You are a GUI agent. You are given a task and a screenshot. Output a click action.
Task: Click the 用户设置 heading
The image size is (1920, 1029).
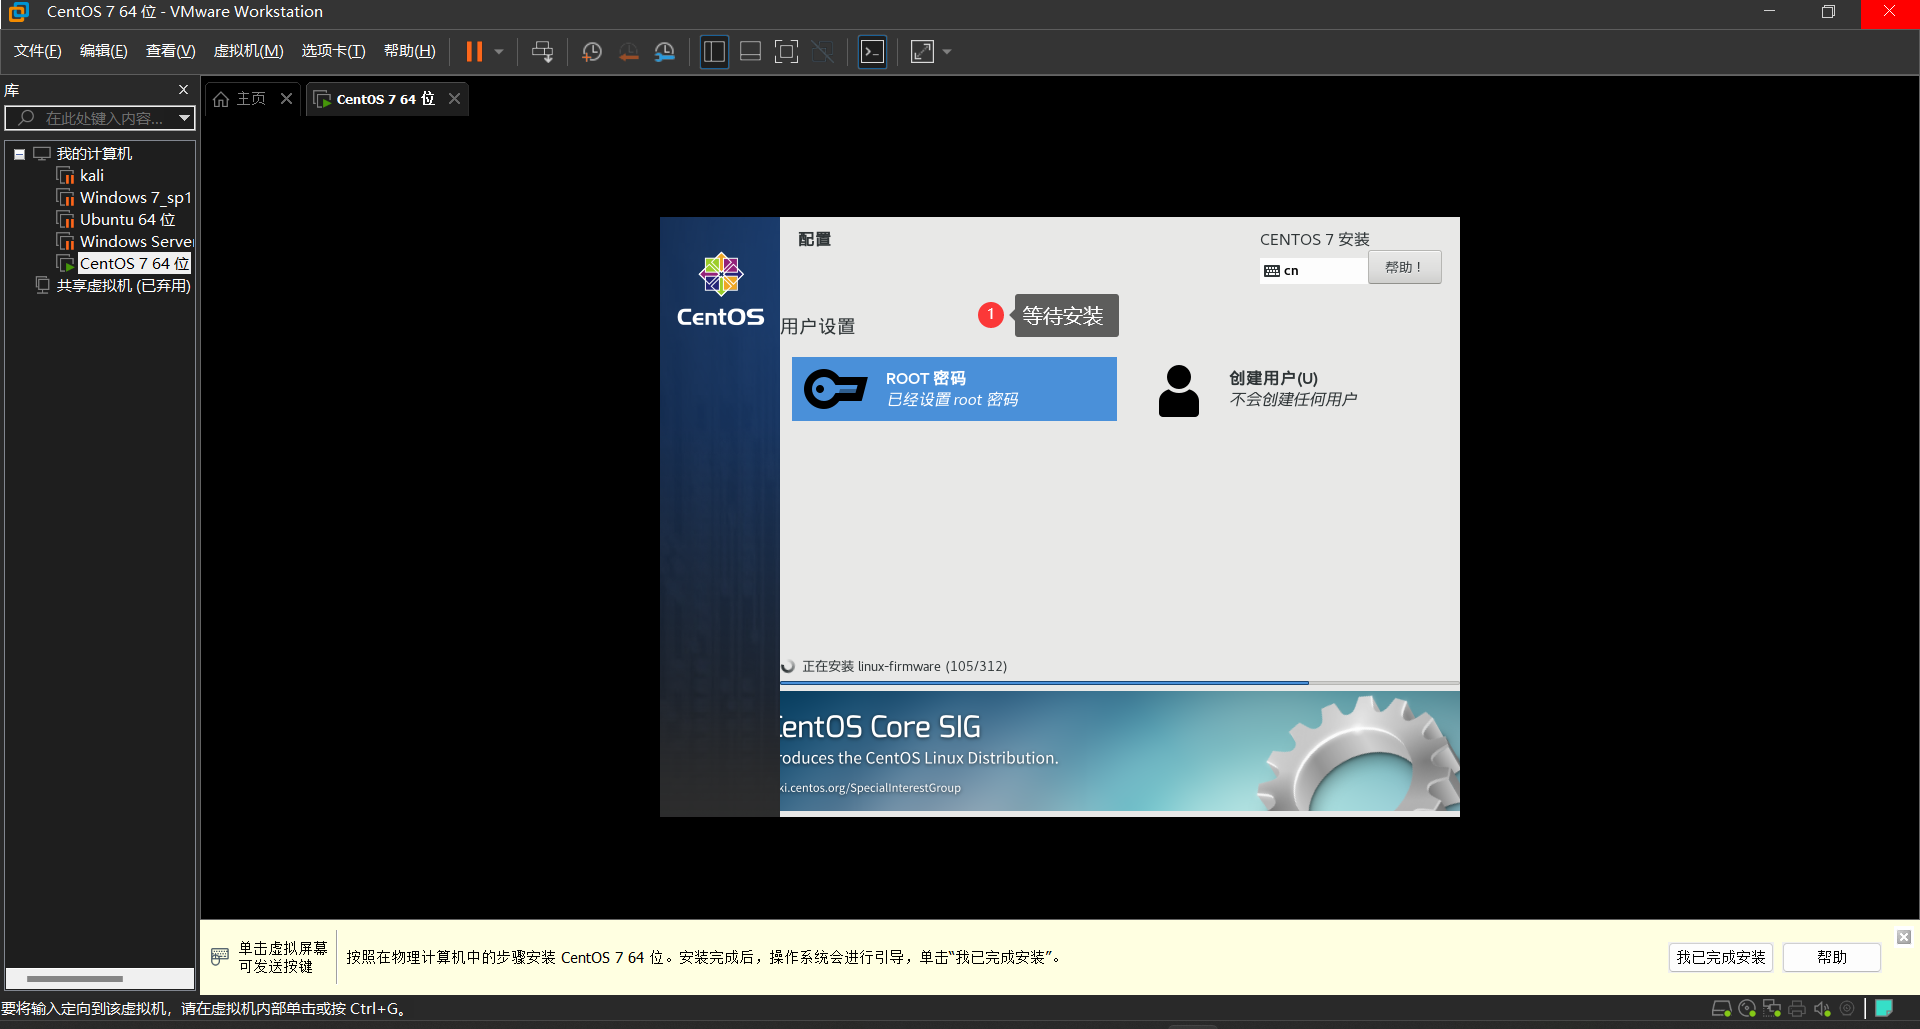pyautogui.click(x=818, y=327)
